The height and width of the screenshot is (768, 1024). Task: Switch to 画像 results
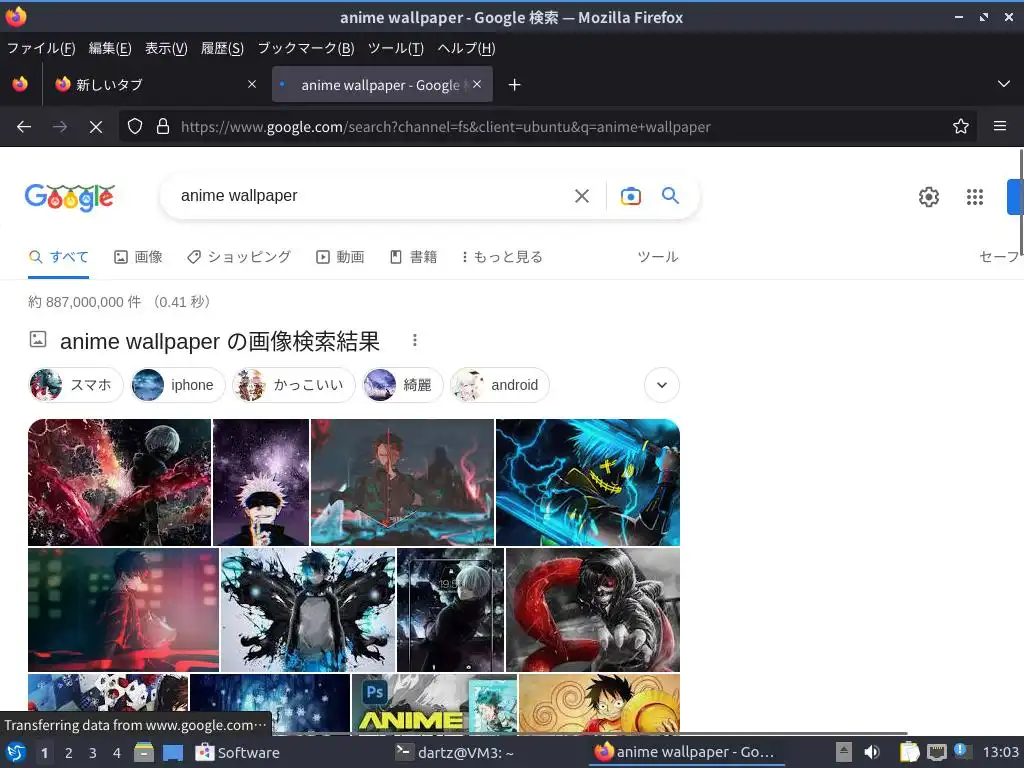(138, 257)
